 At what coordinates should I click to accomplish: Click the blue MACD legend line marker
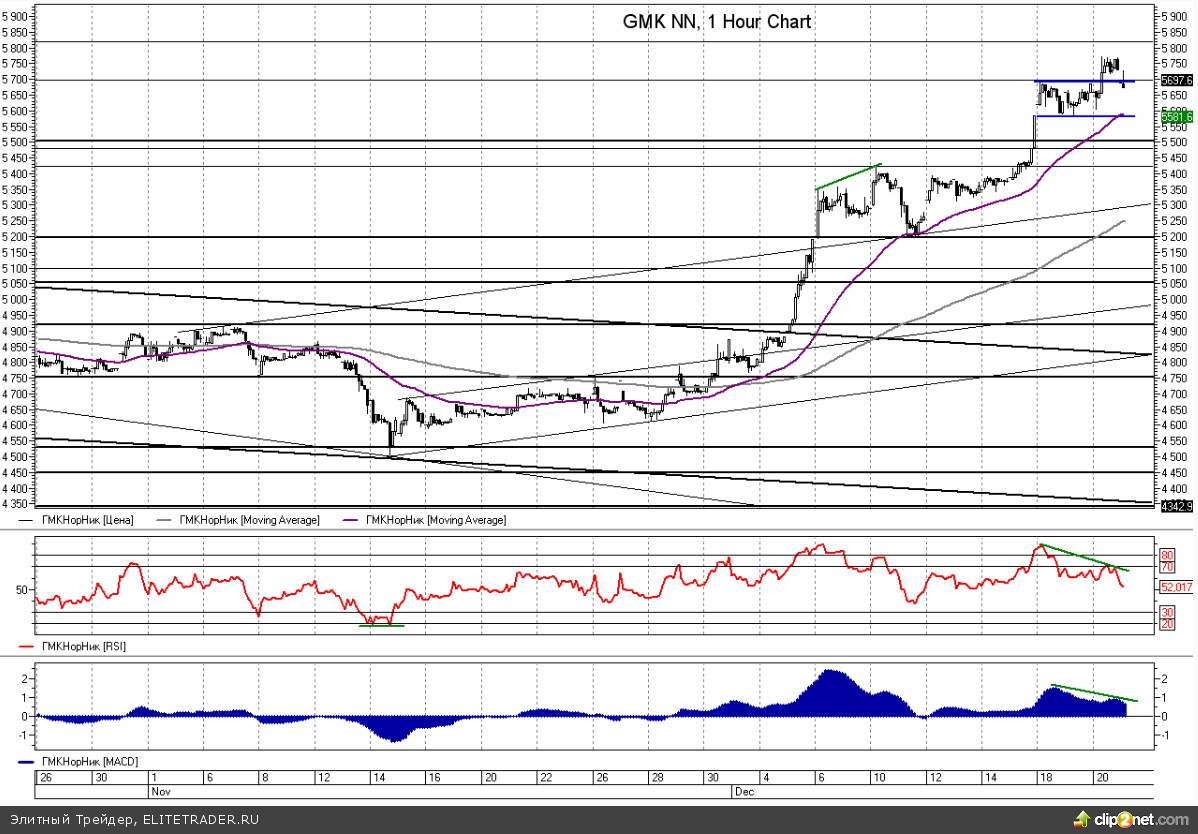click(26, 762)
